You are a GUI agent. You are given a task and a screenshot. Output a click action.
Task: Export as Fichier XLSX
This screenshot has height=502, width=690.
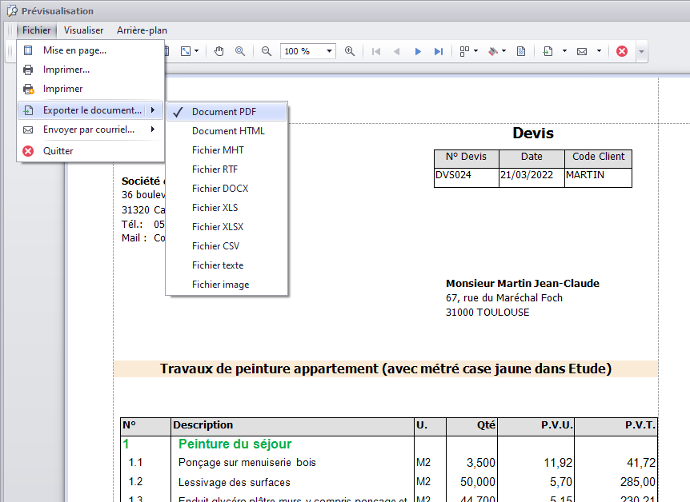tap(227, 227)
